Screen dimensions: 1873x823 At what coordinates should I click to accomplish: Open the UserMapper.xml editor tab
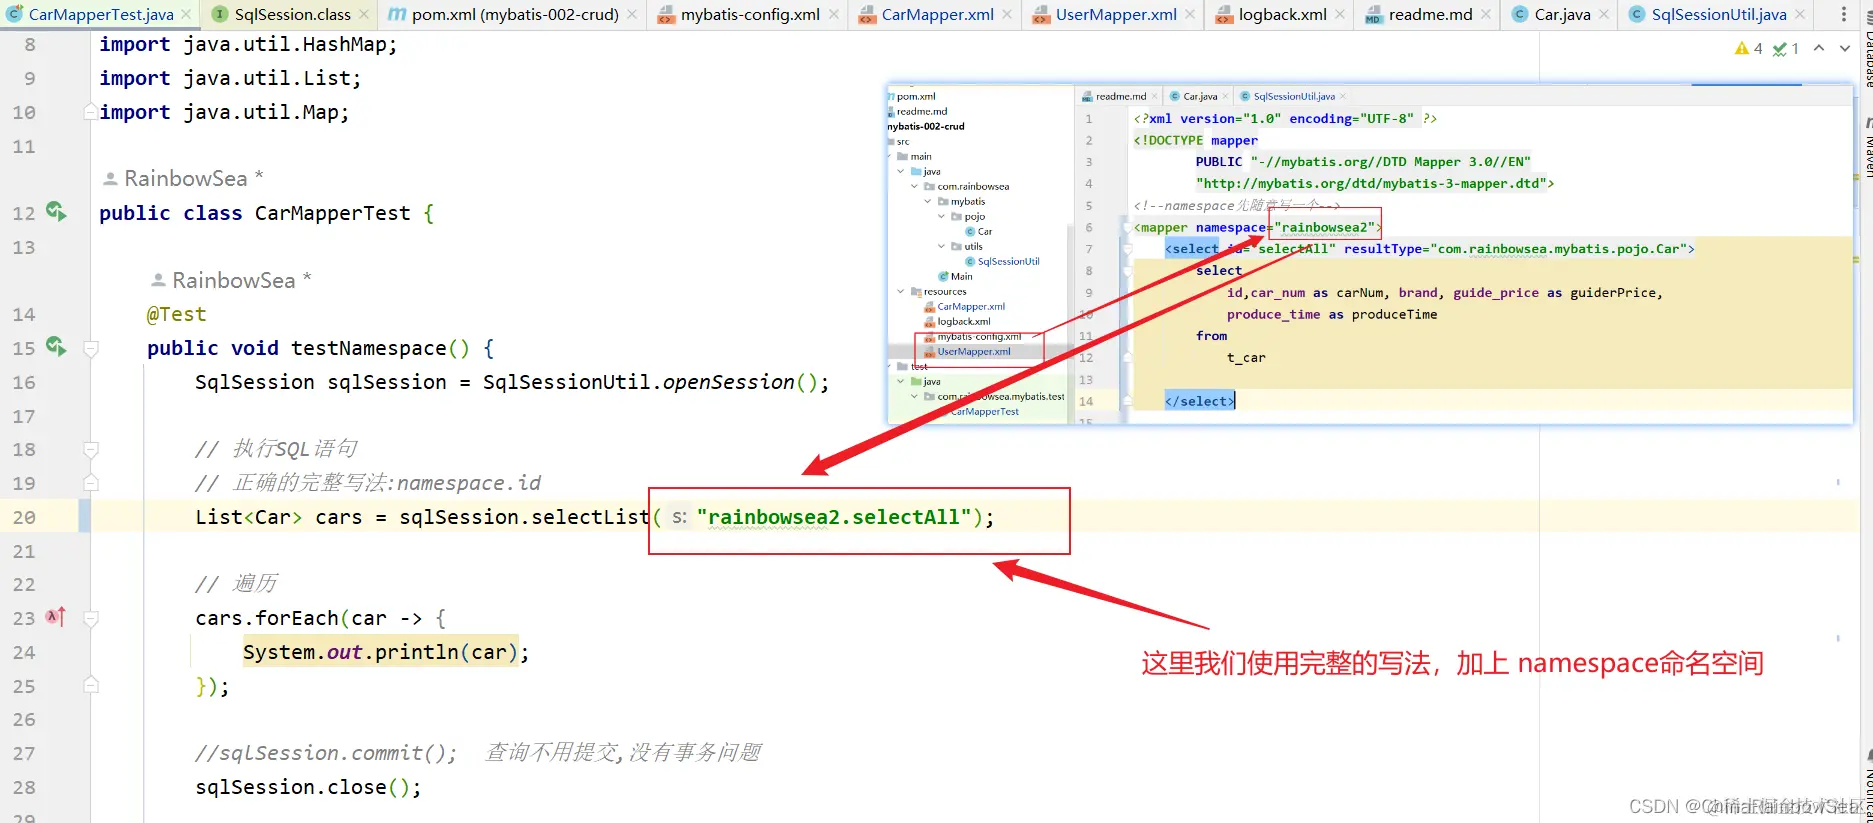coord(1116,14)
